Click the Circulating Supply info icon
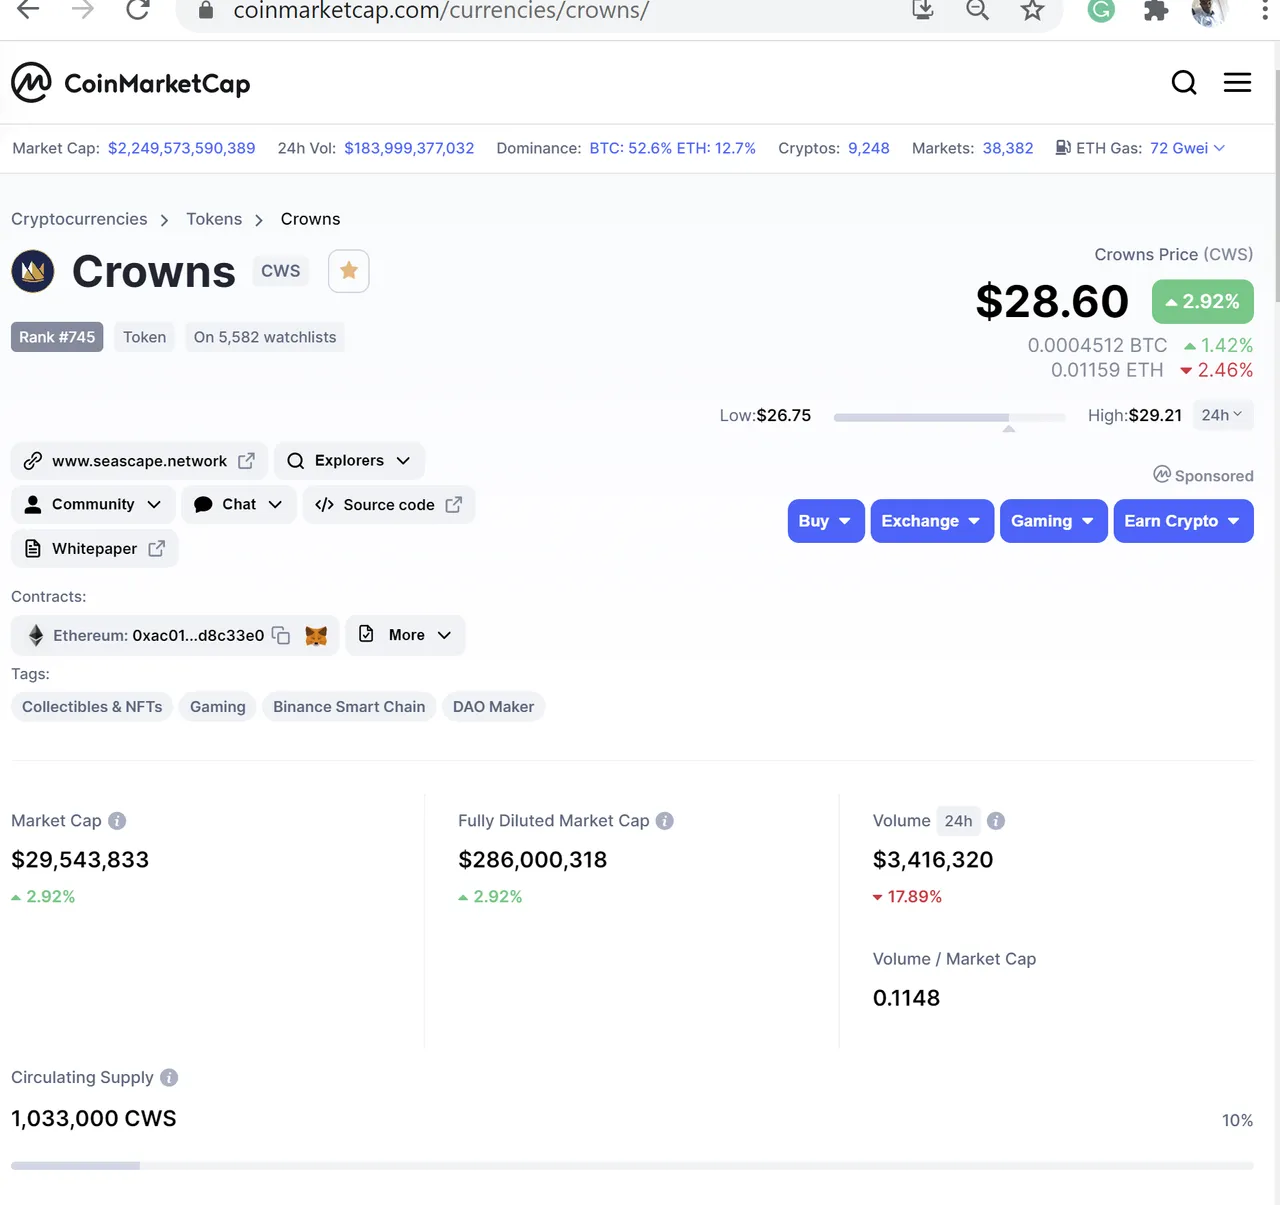1280x1205 pixels. coord(169,1077)
